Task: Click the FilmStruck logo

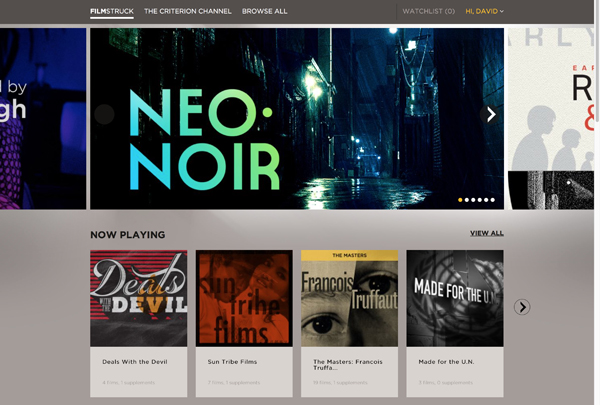Action: [x=111, y=11]
